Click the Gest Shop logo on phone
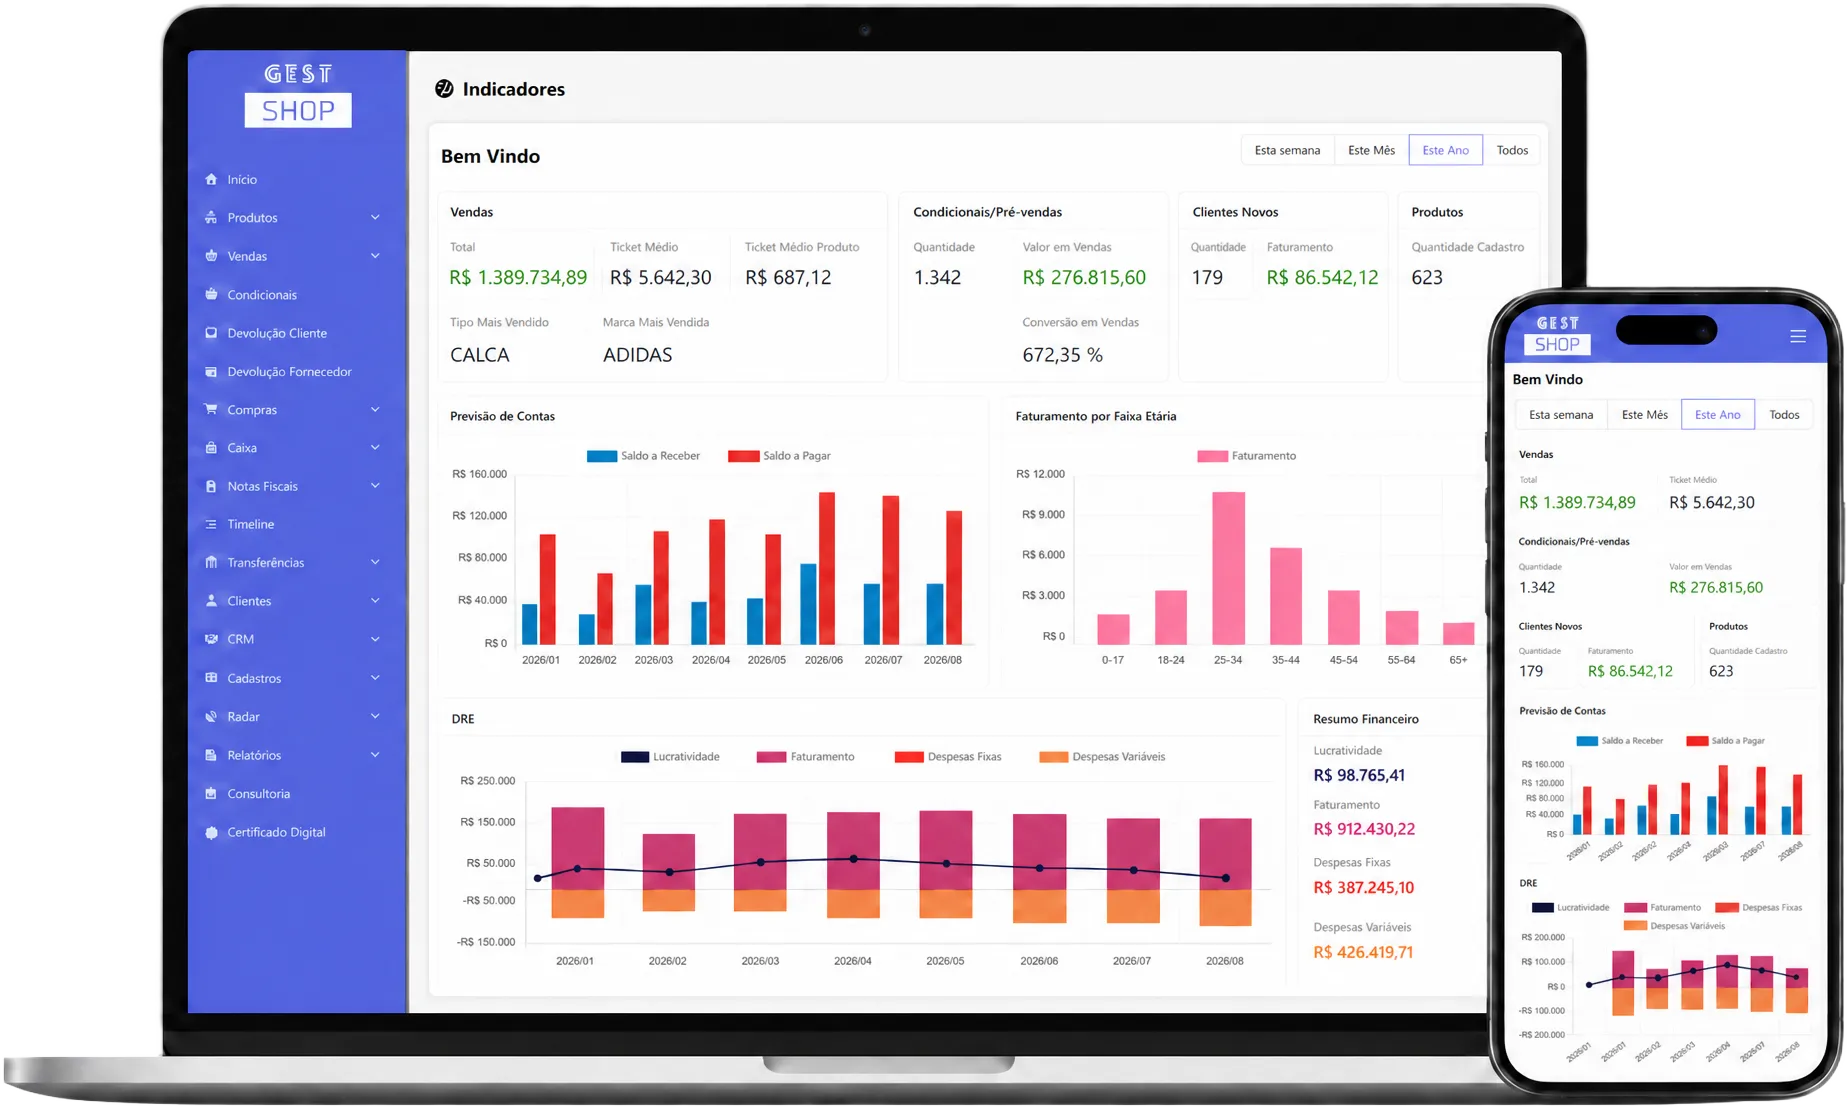 point(1557,336)
